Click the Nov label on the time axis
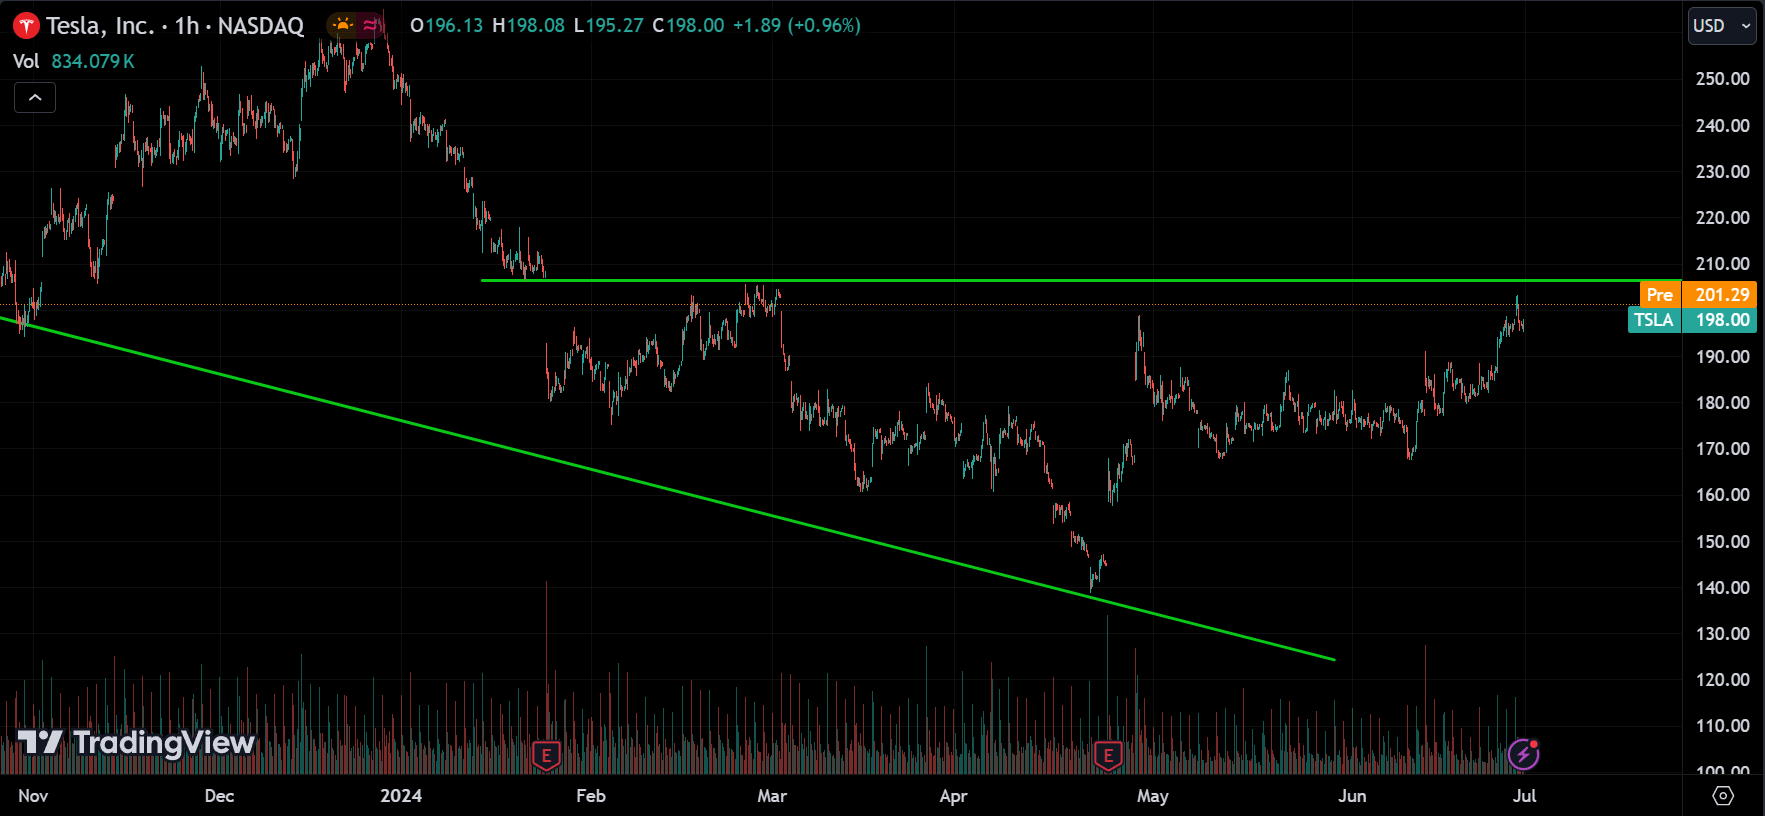1765x816 pixels. coord(33,796)
